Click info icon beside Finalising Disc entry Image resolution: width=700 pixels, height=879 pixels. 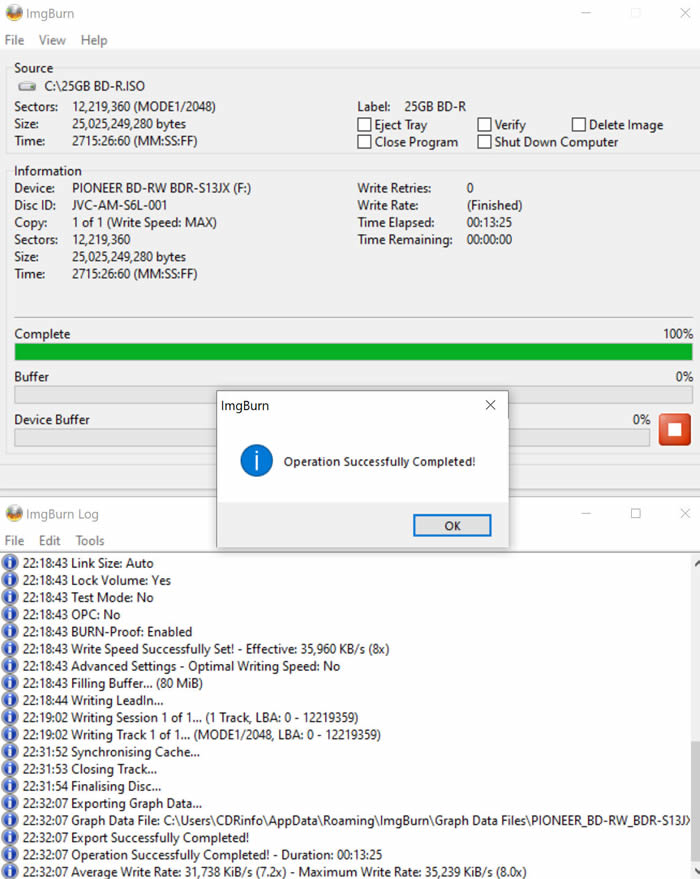tap(11, 786)
